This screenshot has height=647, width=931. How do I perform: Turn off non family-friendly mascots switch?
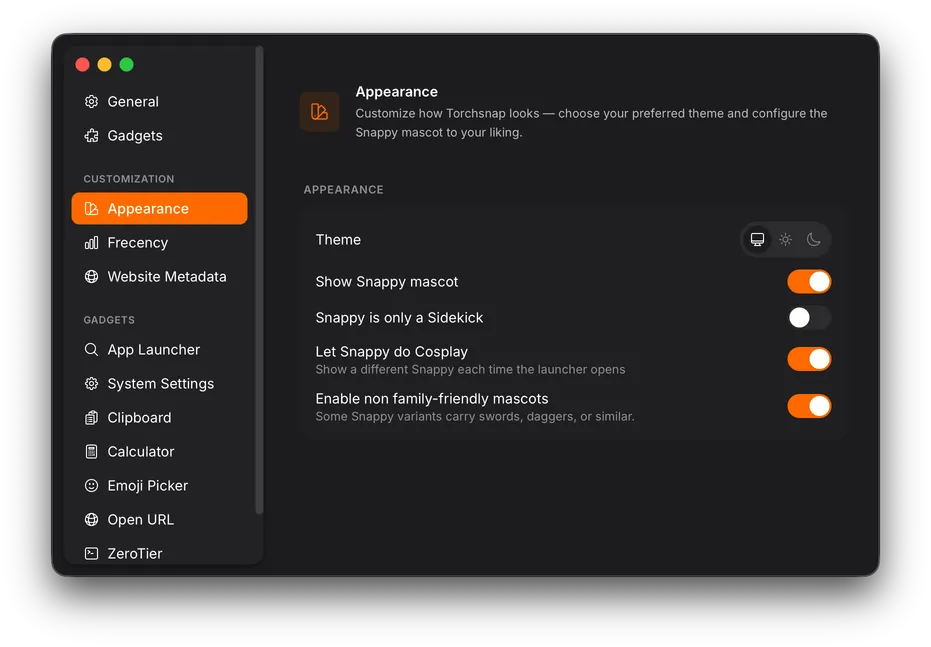click(809, 406)
